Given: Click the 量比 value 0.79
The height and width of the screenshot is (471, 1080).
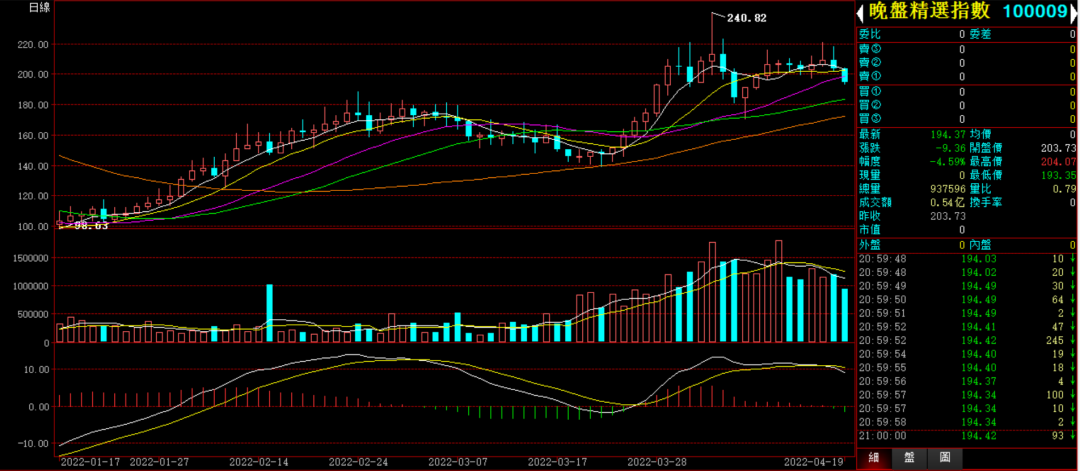Looking at the screenshot, I should [1065, 189].
